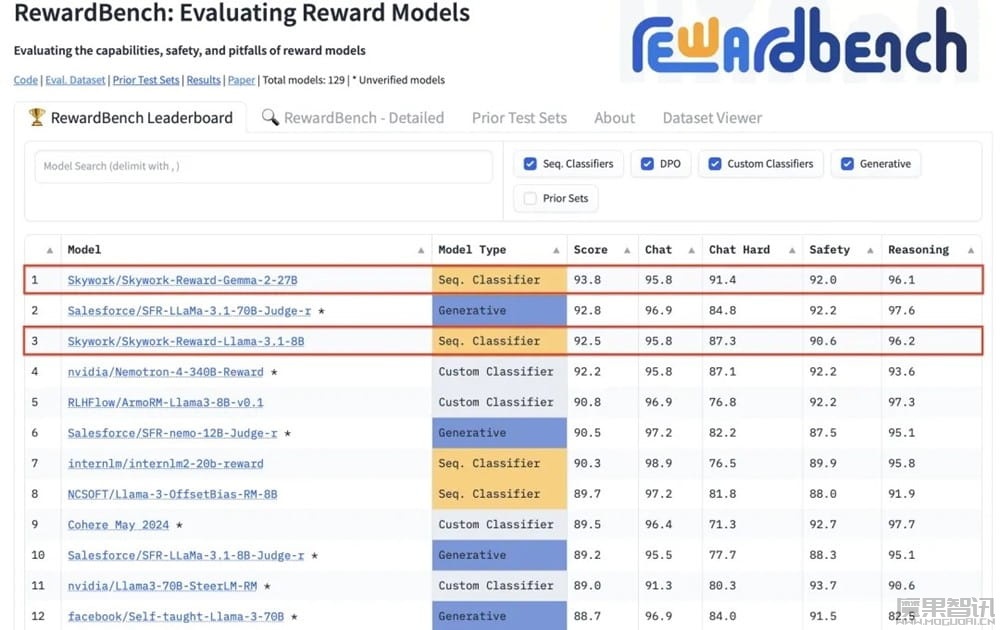The height and width of the screenshot is (630, 1000).
Task: Sort table by Safety column
Action: click(x=870, y=251)
